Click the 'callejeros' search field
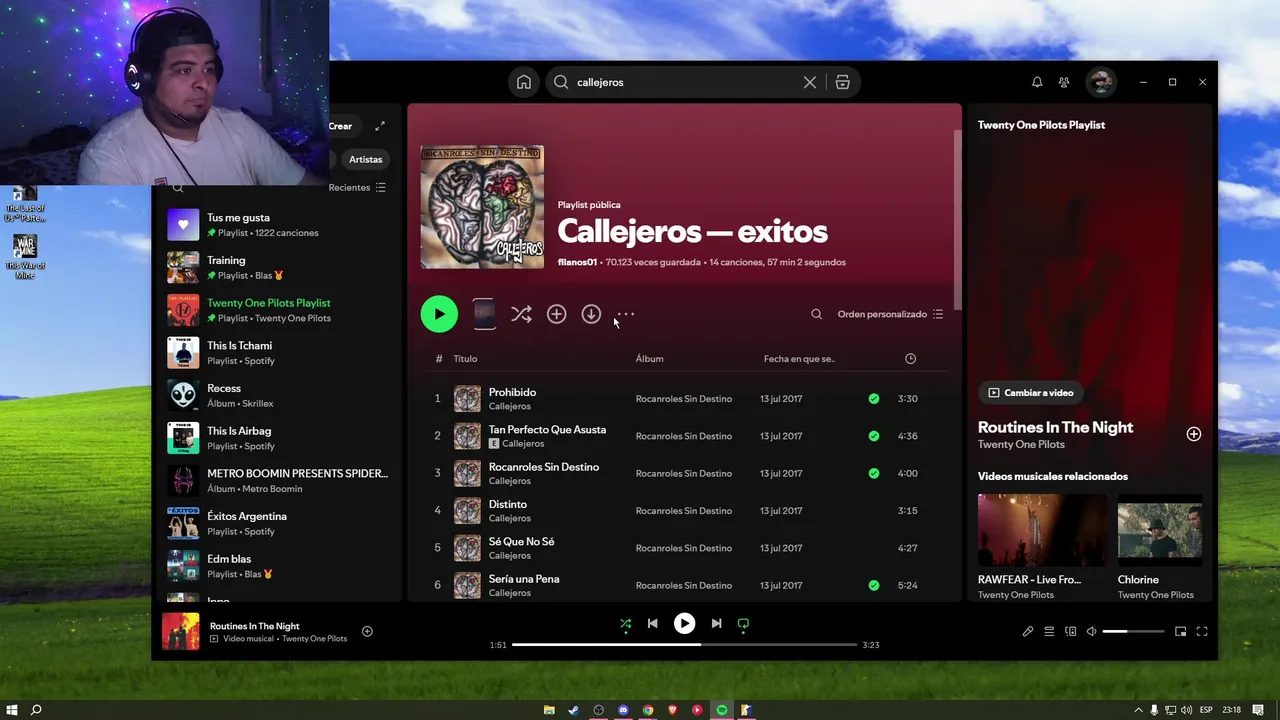Viewport: 1280px width, 720px height. [686, 82]
